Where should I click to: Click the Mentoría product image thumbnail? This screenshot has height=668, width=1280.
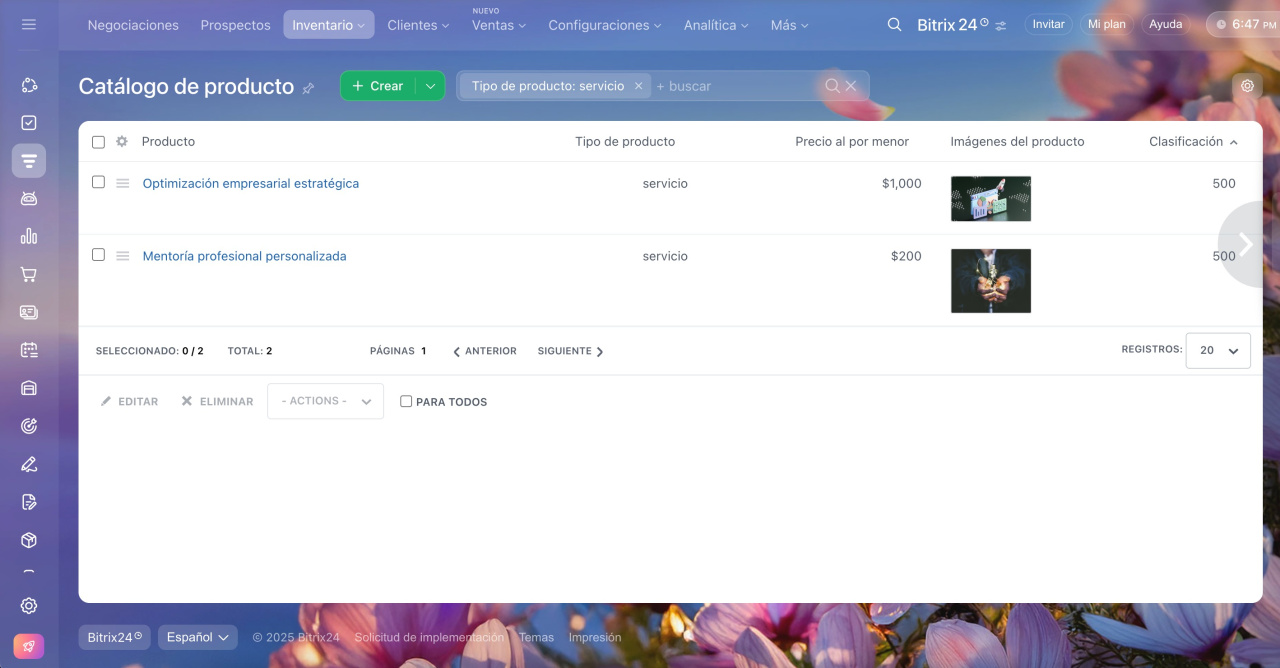pos(990,281)
